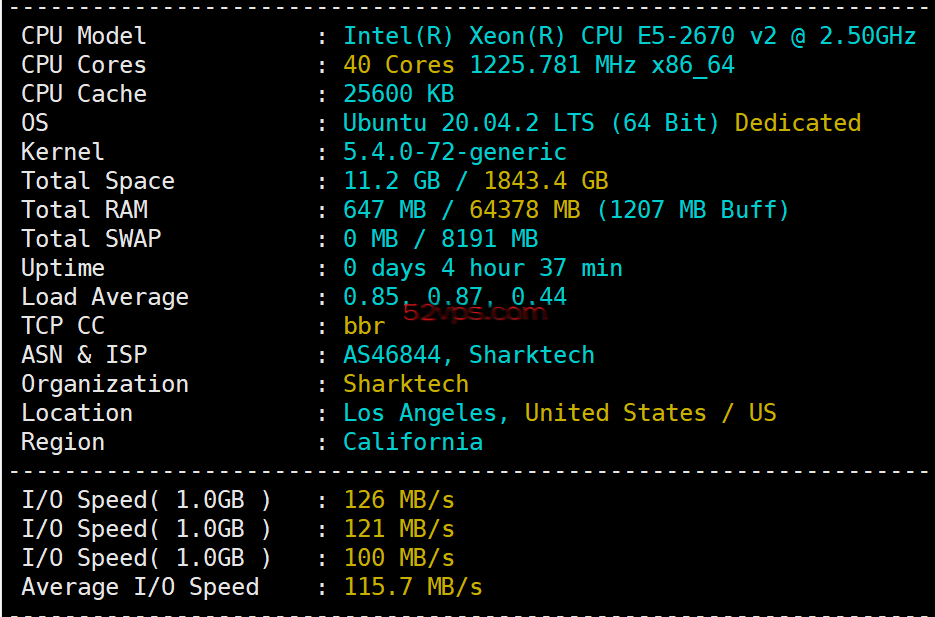Click the '0.44' load average value
The width and height of the screenshot is (935, 617).
point(538,297)
